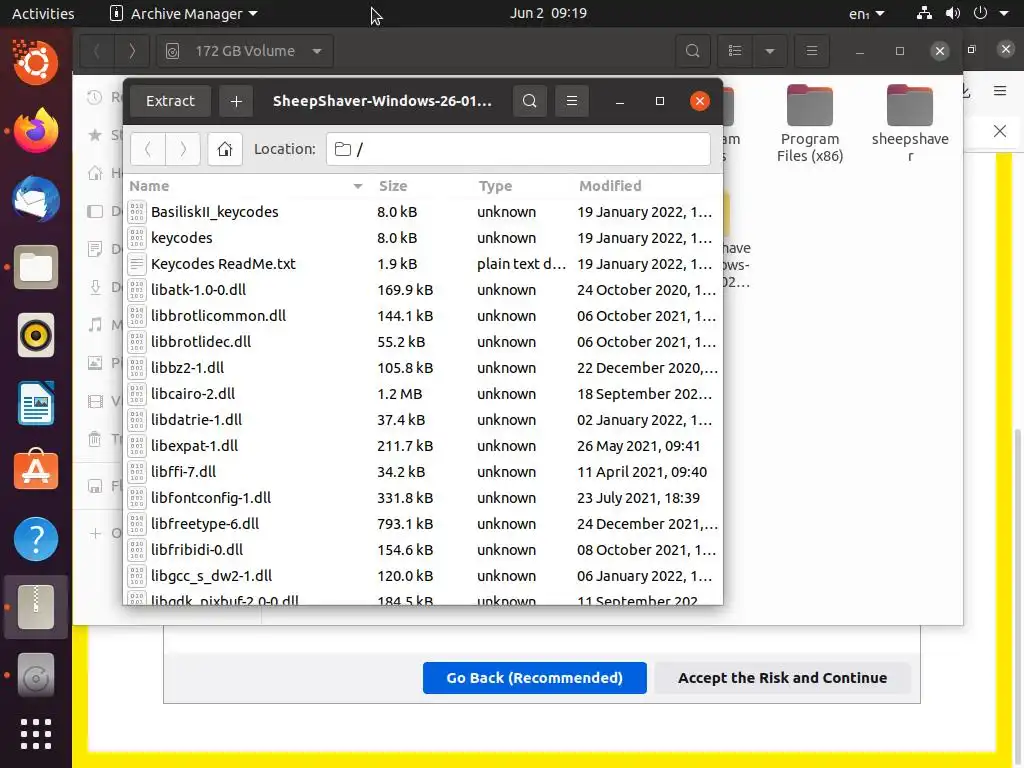Open Archive Manager hamburger menu
This screenshot has width=1024, height=768.
[x=571, y=101]
